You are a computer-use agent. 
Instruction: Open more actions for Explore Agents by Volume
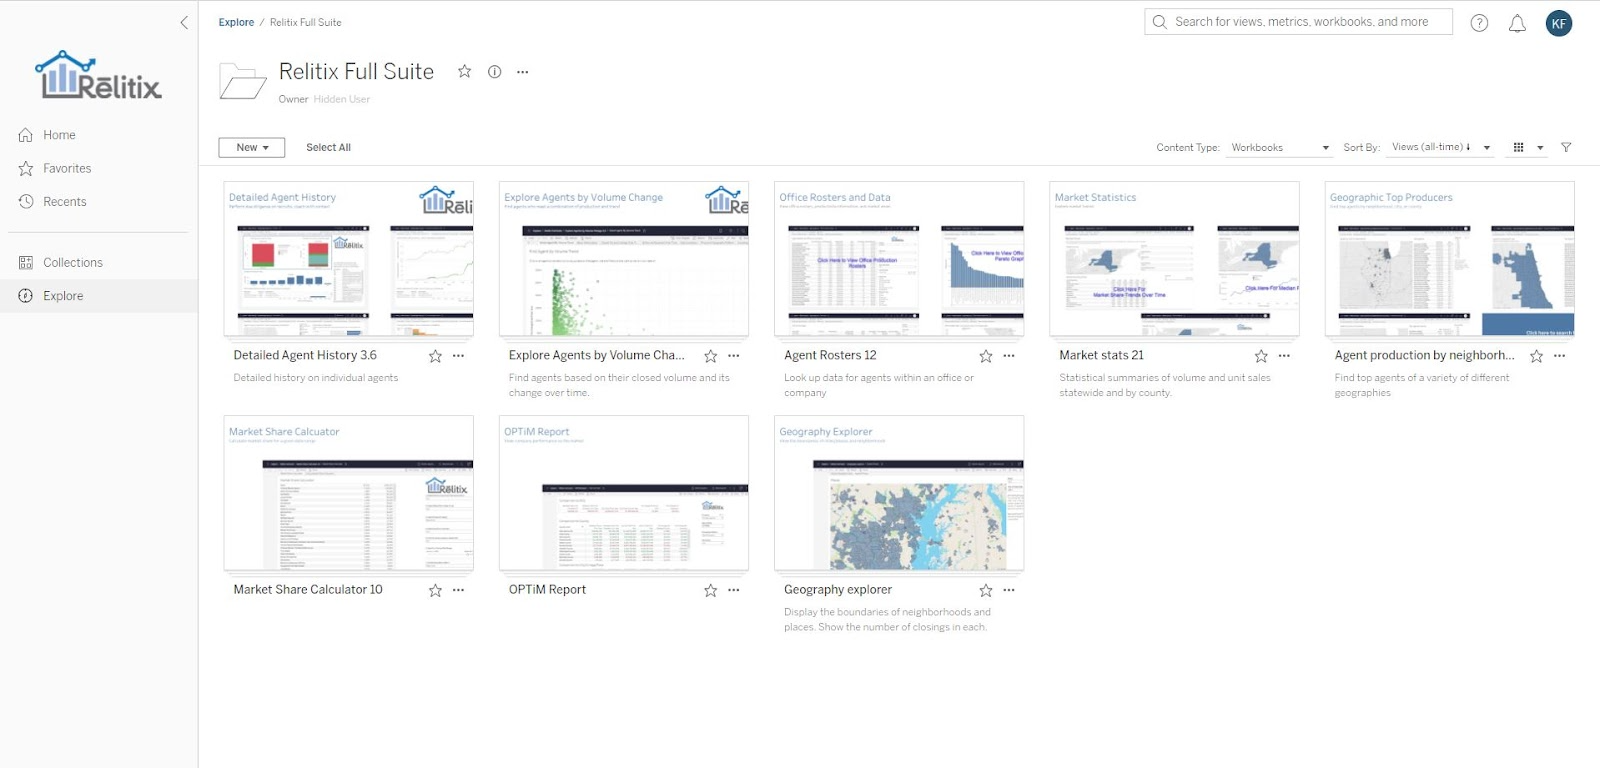coord(733,356)
